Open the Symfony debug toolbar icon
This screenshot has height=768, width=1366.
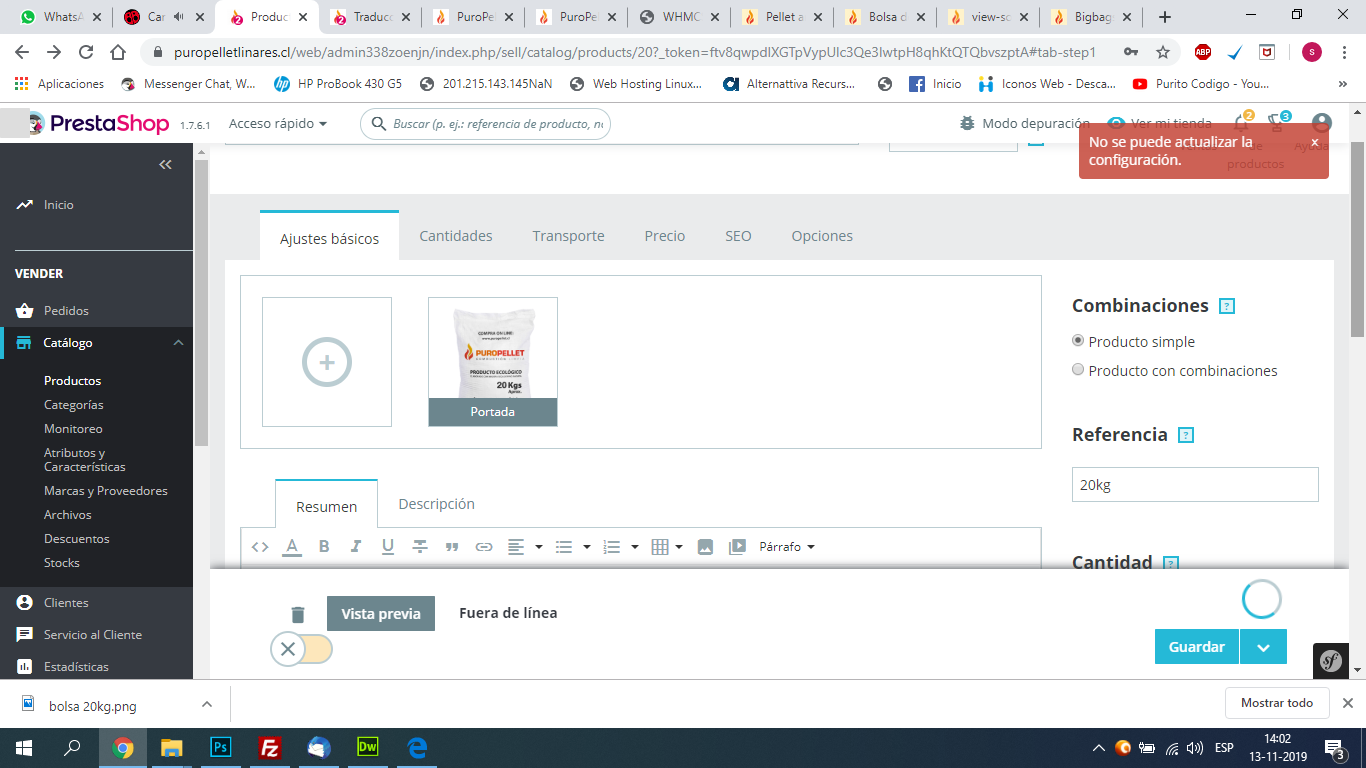tap(1331, 660)
